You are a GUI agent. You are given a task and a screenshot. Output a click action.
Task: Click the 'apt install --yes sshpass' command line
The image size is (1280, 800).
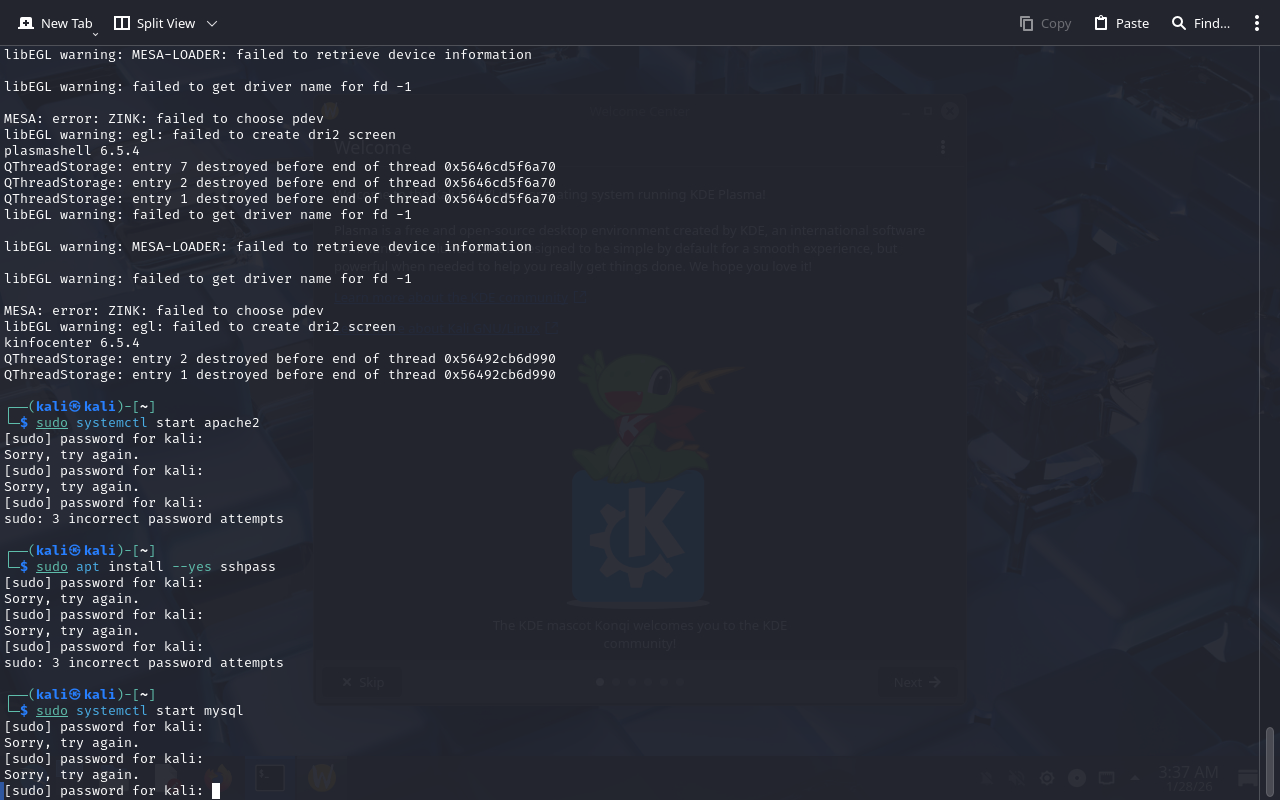pos(176,567)
